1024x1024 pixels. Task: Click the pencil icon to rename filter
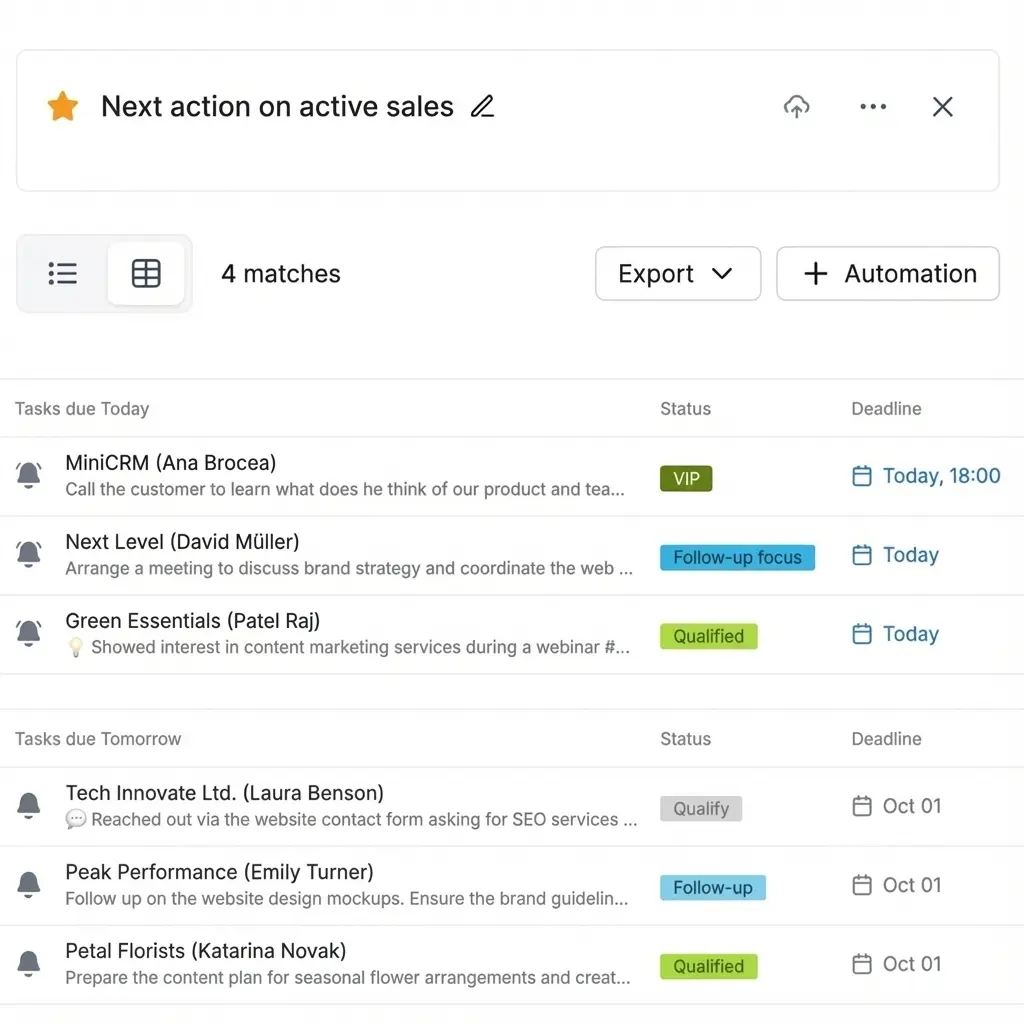tap(483, 107)
